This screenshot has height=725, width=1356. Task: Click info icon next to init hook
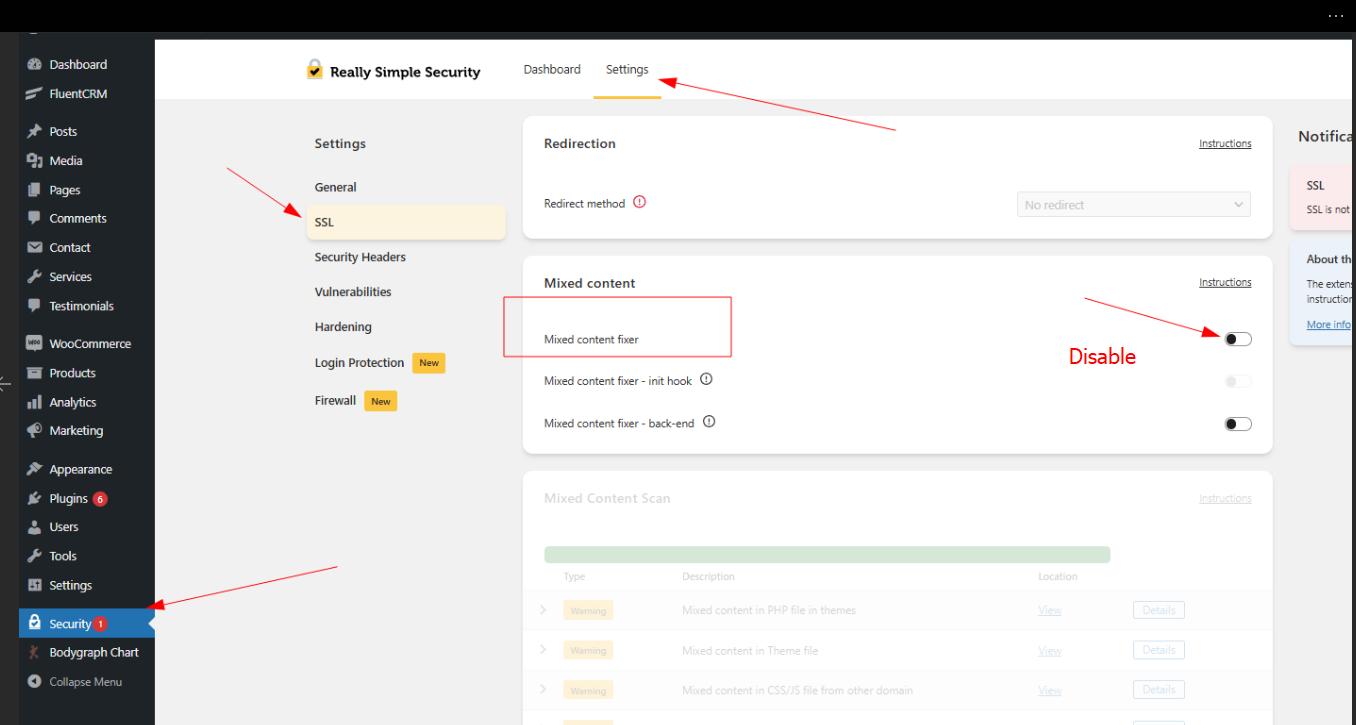(706, 380)
